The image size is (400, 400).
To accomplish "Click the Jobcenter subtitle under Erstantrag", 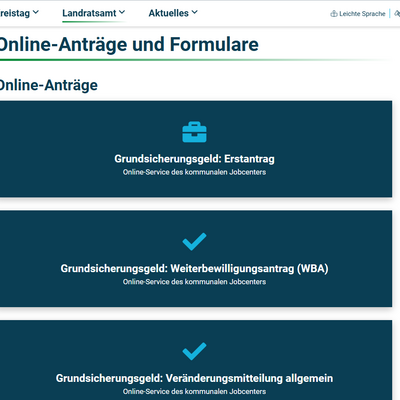I will point(194,172).
